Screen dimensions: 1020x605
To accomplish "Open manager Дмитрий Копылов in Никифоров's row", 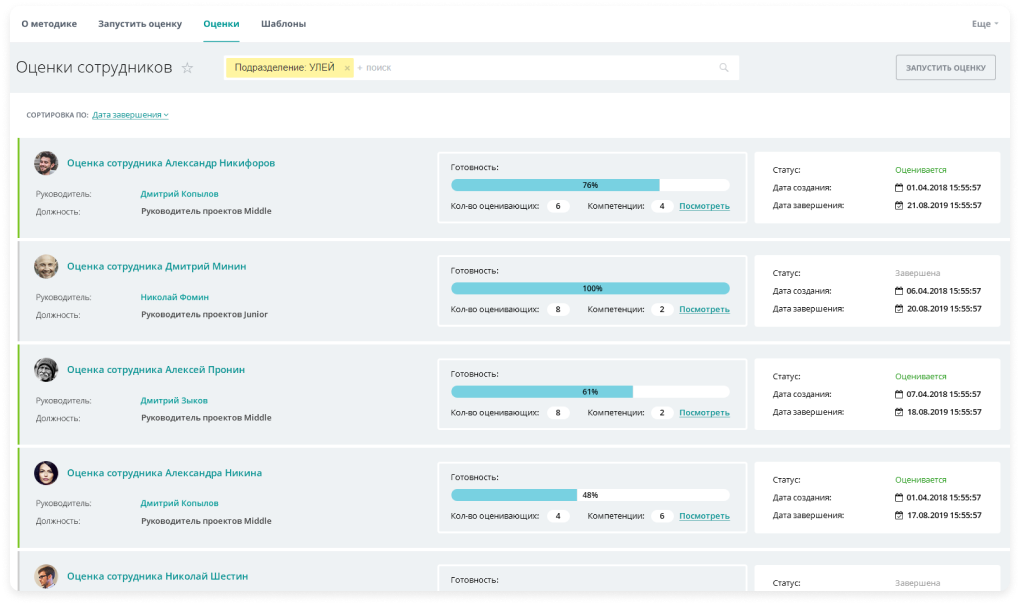I will point(180,194).
